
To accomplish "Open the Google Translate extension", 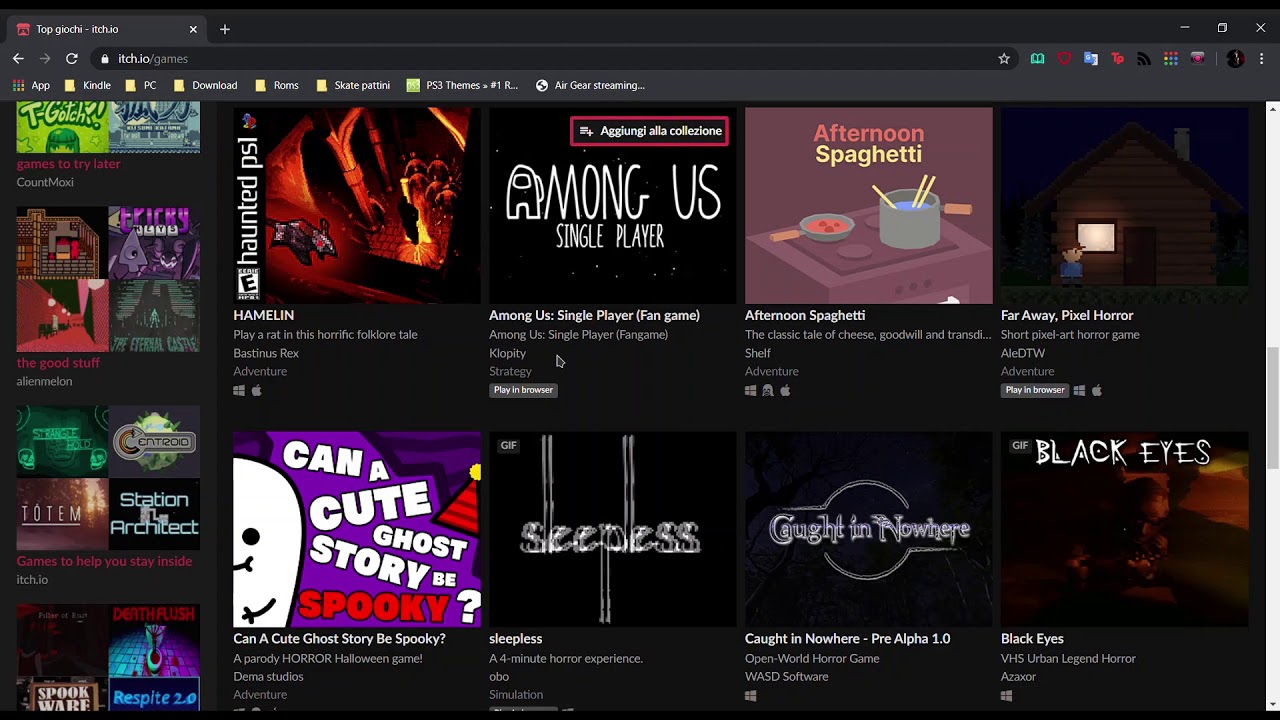I will (1091, 59).
